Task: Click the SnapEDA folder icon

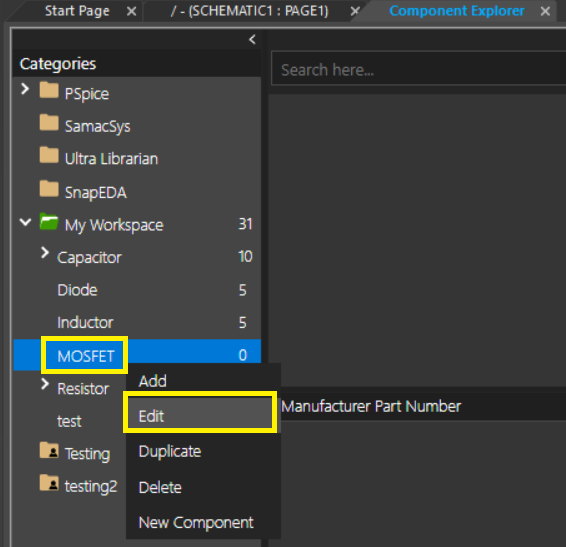Action: [49, 189]
